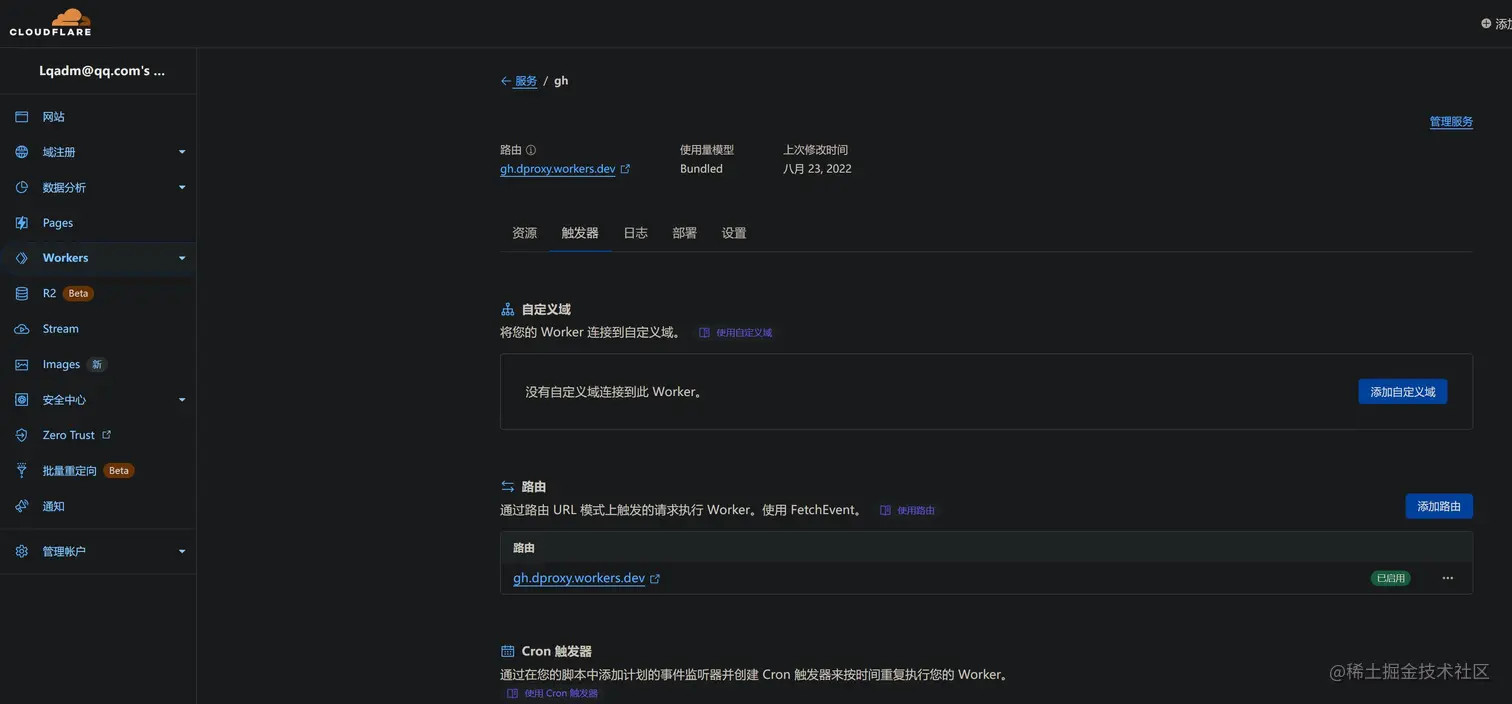This screenshot has width=1512, height=704.
Task: Click the Cron 触发器 calendar icon
Action: click(x=507, y=651)
